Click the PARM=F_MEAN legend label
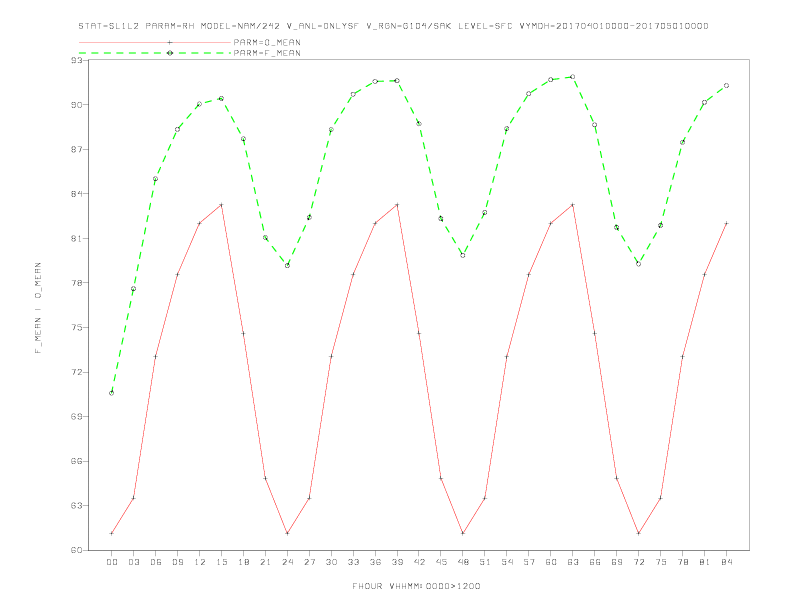Screen dimensions: 792x612 point(267,53)
